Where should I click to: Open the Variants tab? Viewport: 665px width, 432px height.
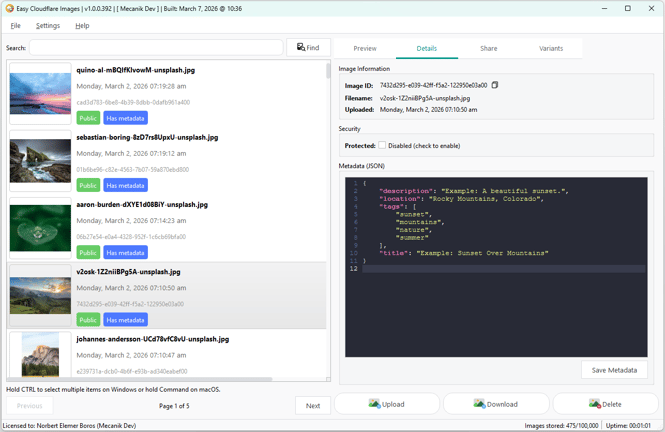(x=551, y=48)
